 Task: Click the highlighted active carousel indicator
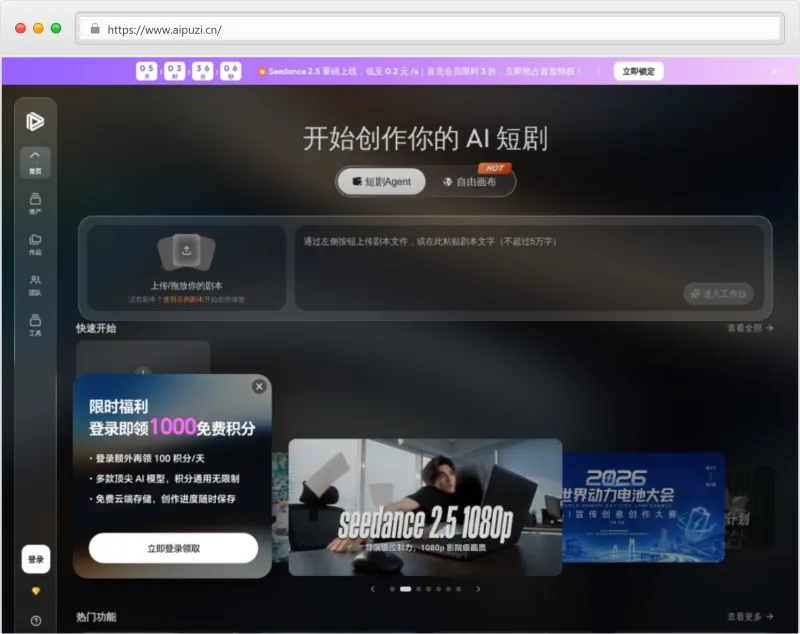point(406,589)
